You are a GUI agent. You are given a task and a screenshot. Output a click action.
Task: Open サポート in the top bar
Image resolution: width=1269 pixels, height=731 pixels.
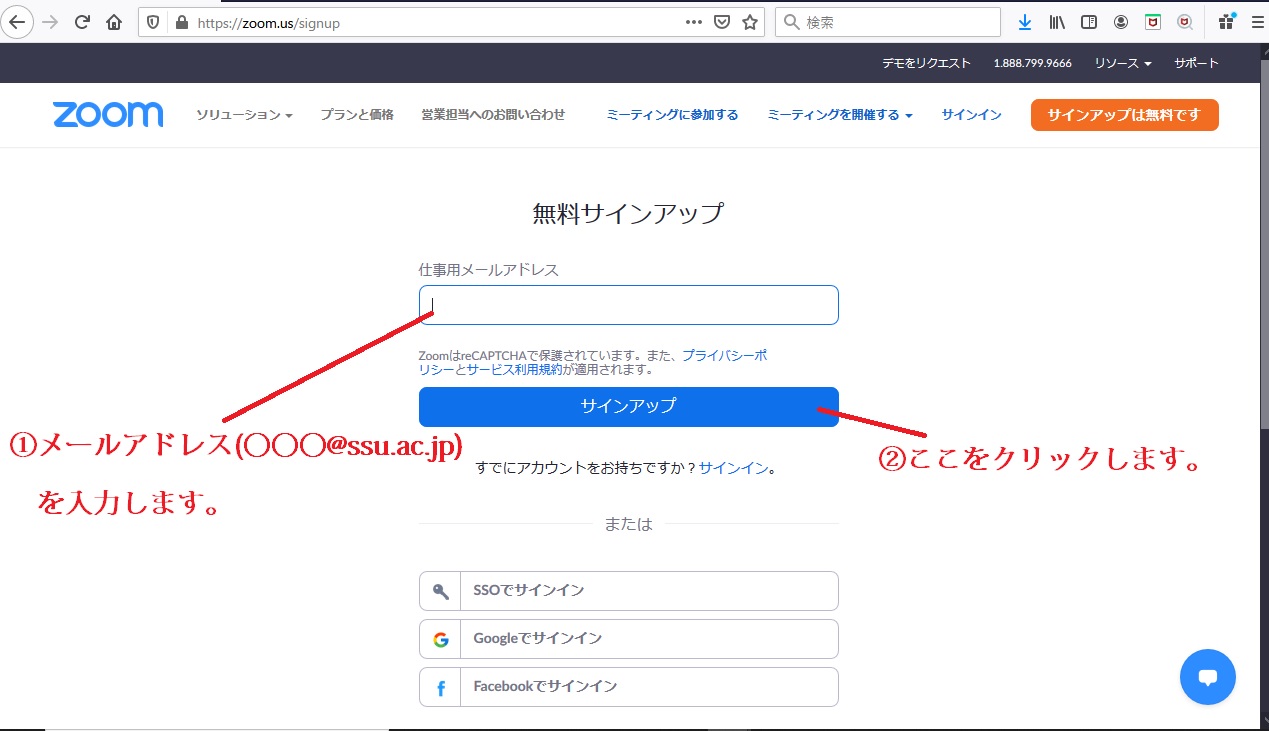point(1196,63)
